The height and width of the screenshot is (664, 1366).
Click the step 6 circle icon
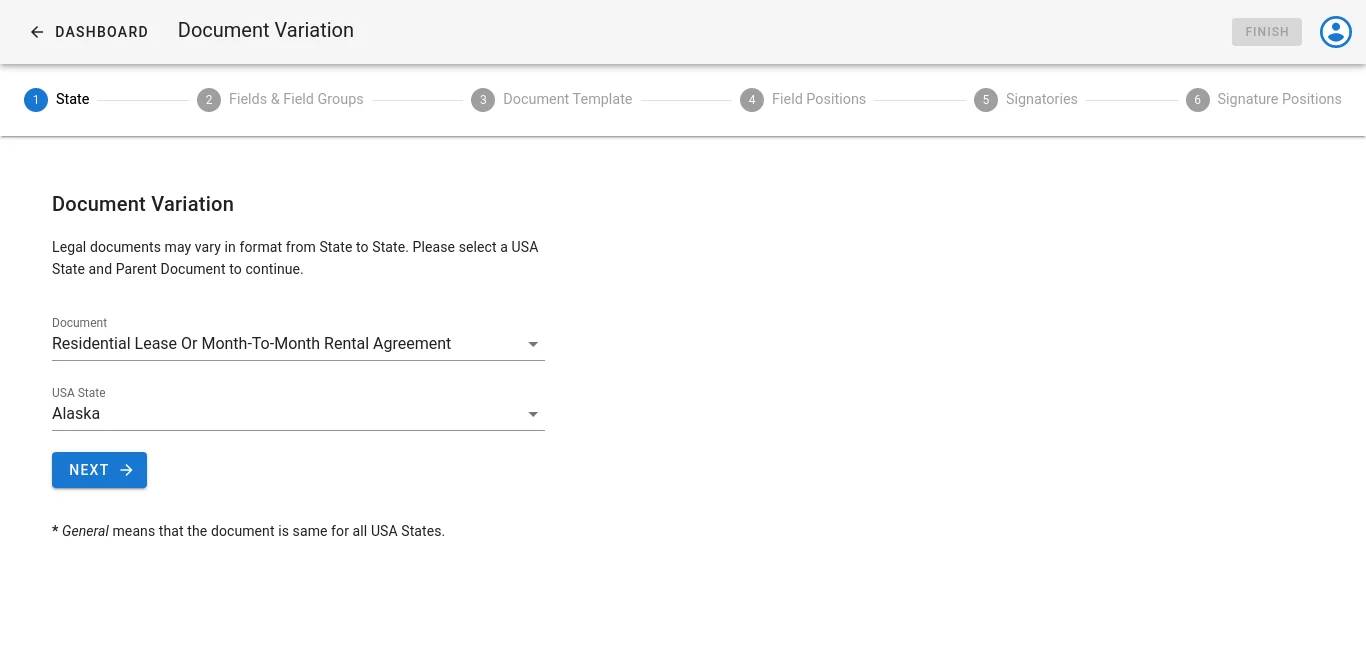(x=1198, y=100)
